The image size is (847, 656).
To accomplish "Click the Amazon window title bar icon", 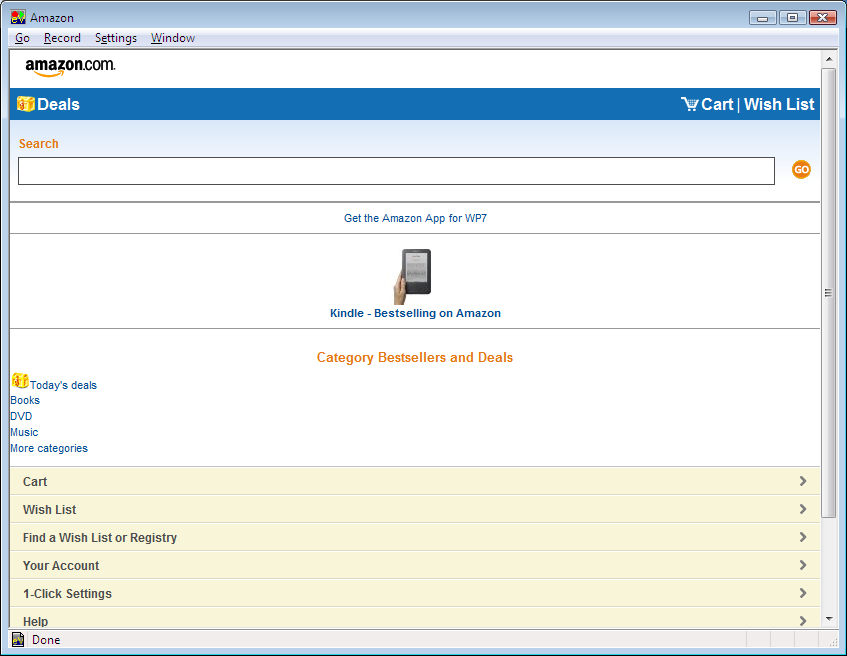I will tap(18, 17).
